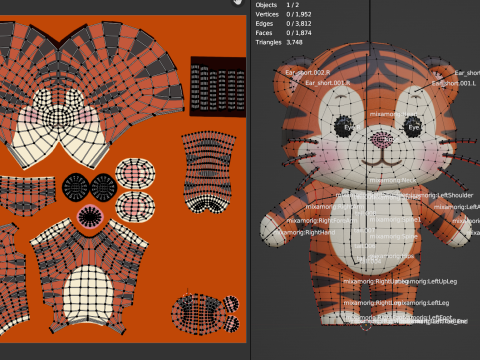The image size is (480, 360).
Task: Click the tiger's pink nose on the 3D model
Action: click(382, 139)
